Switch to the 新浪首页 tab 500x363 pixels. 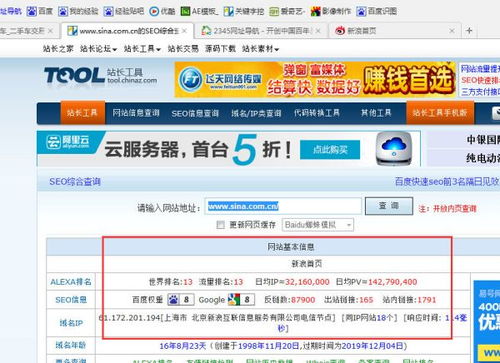(396, 31)
